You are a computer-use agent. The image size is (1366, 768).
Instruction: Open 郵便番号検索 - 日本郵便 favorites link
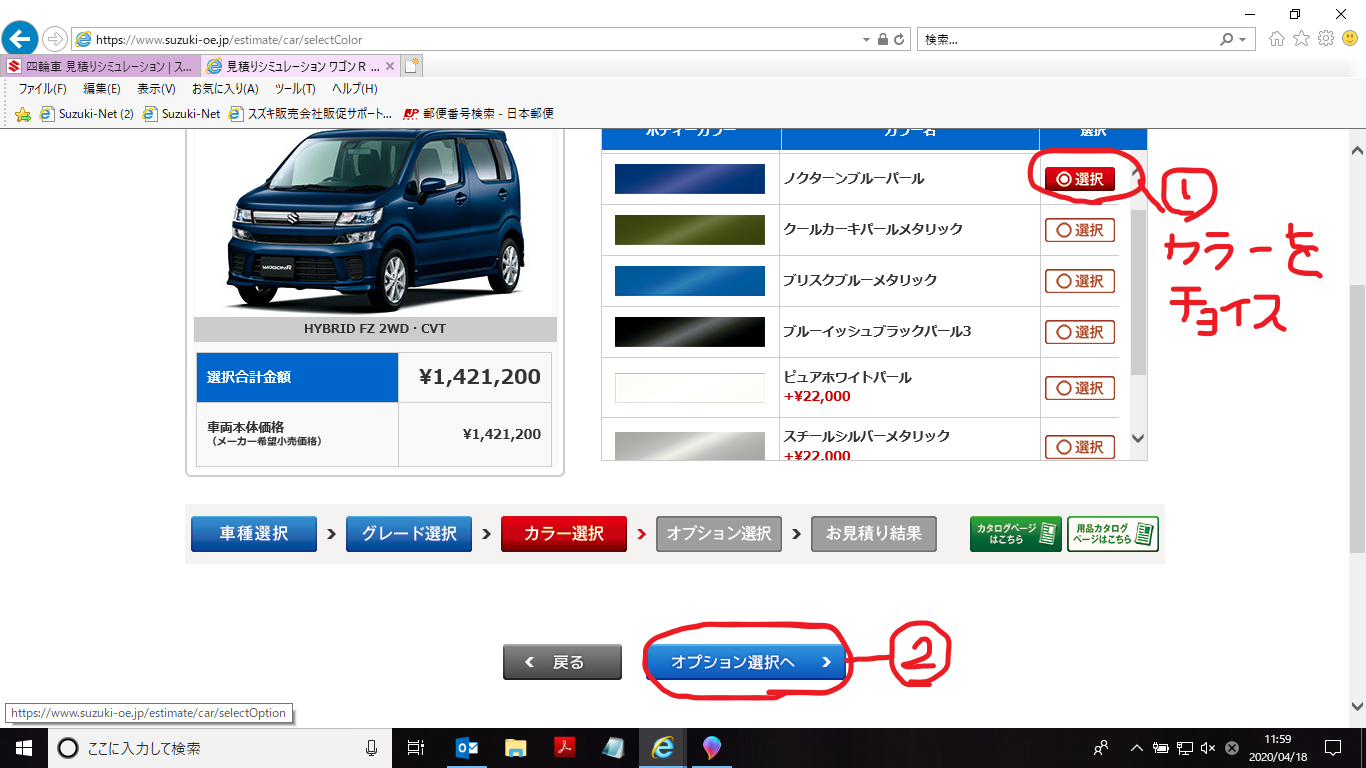478,114
